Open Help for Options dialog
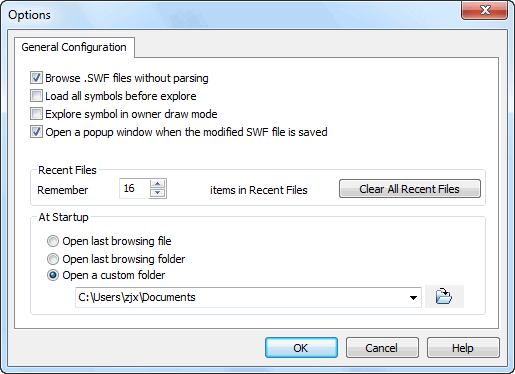Viewport: 515px width, 374px height. (463, 348)
